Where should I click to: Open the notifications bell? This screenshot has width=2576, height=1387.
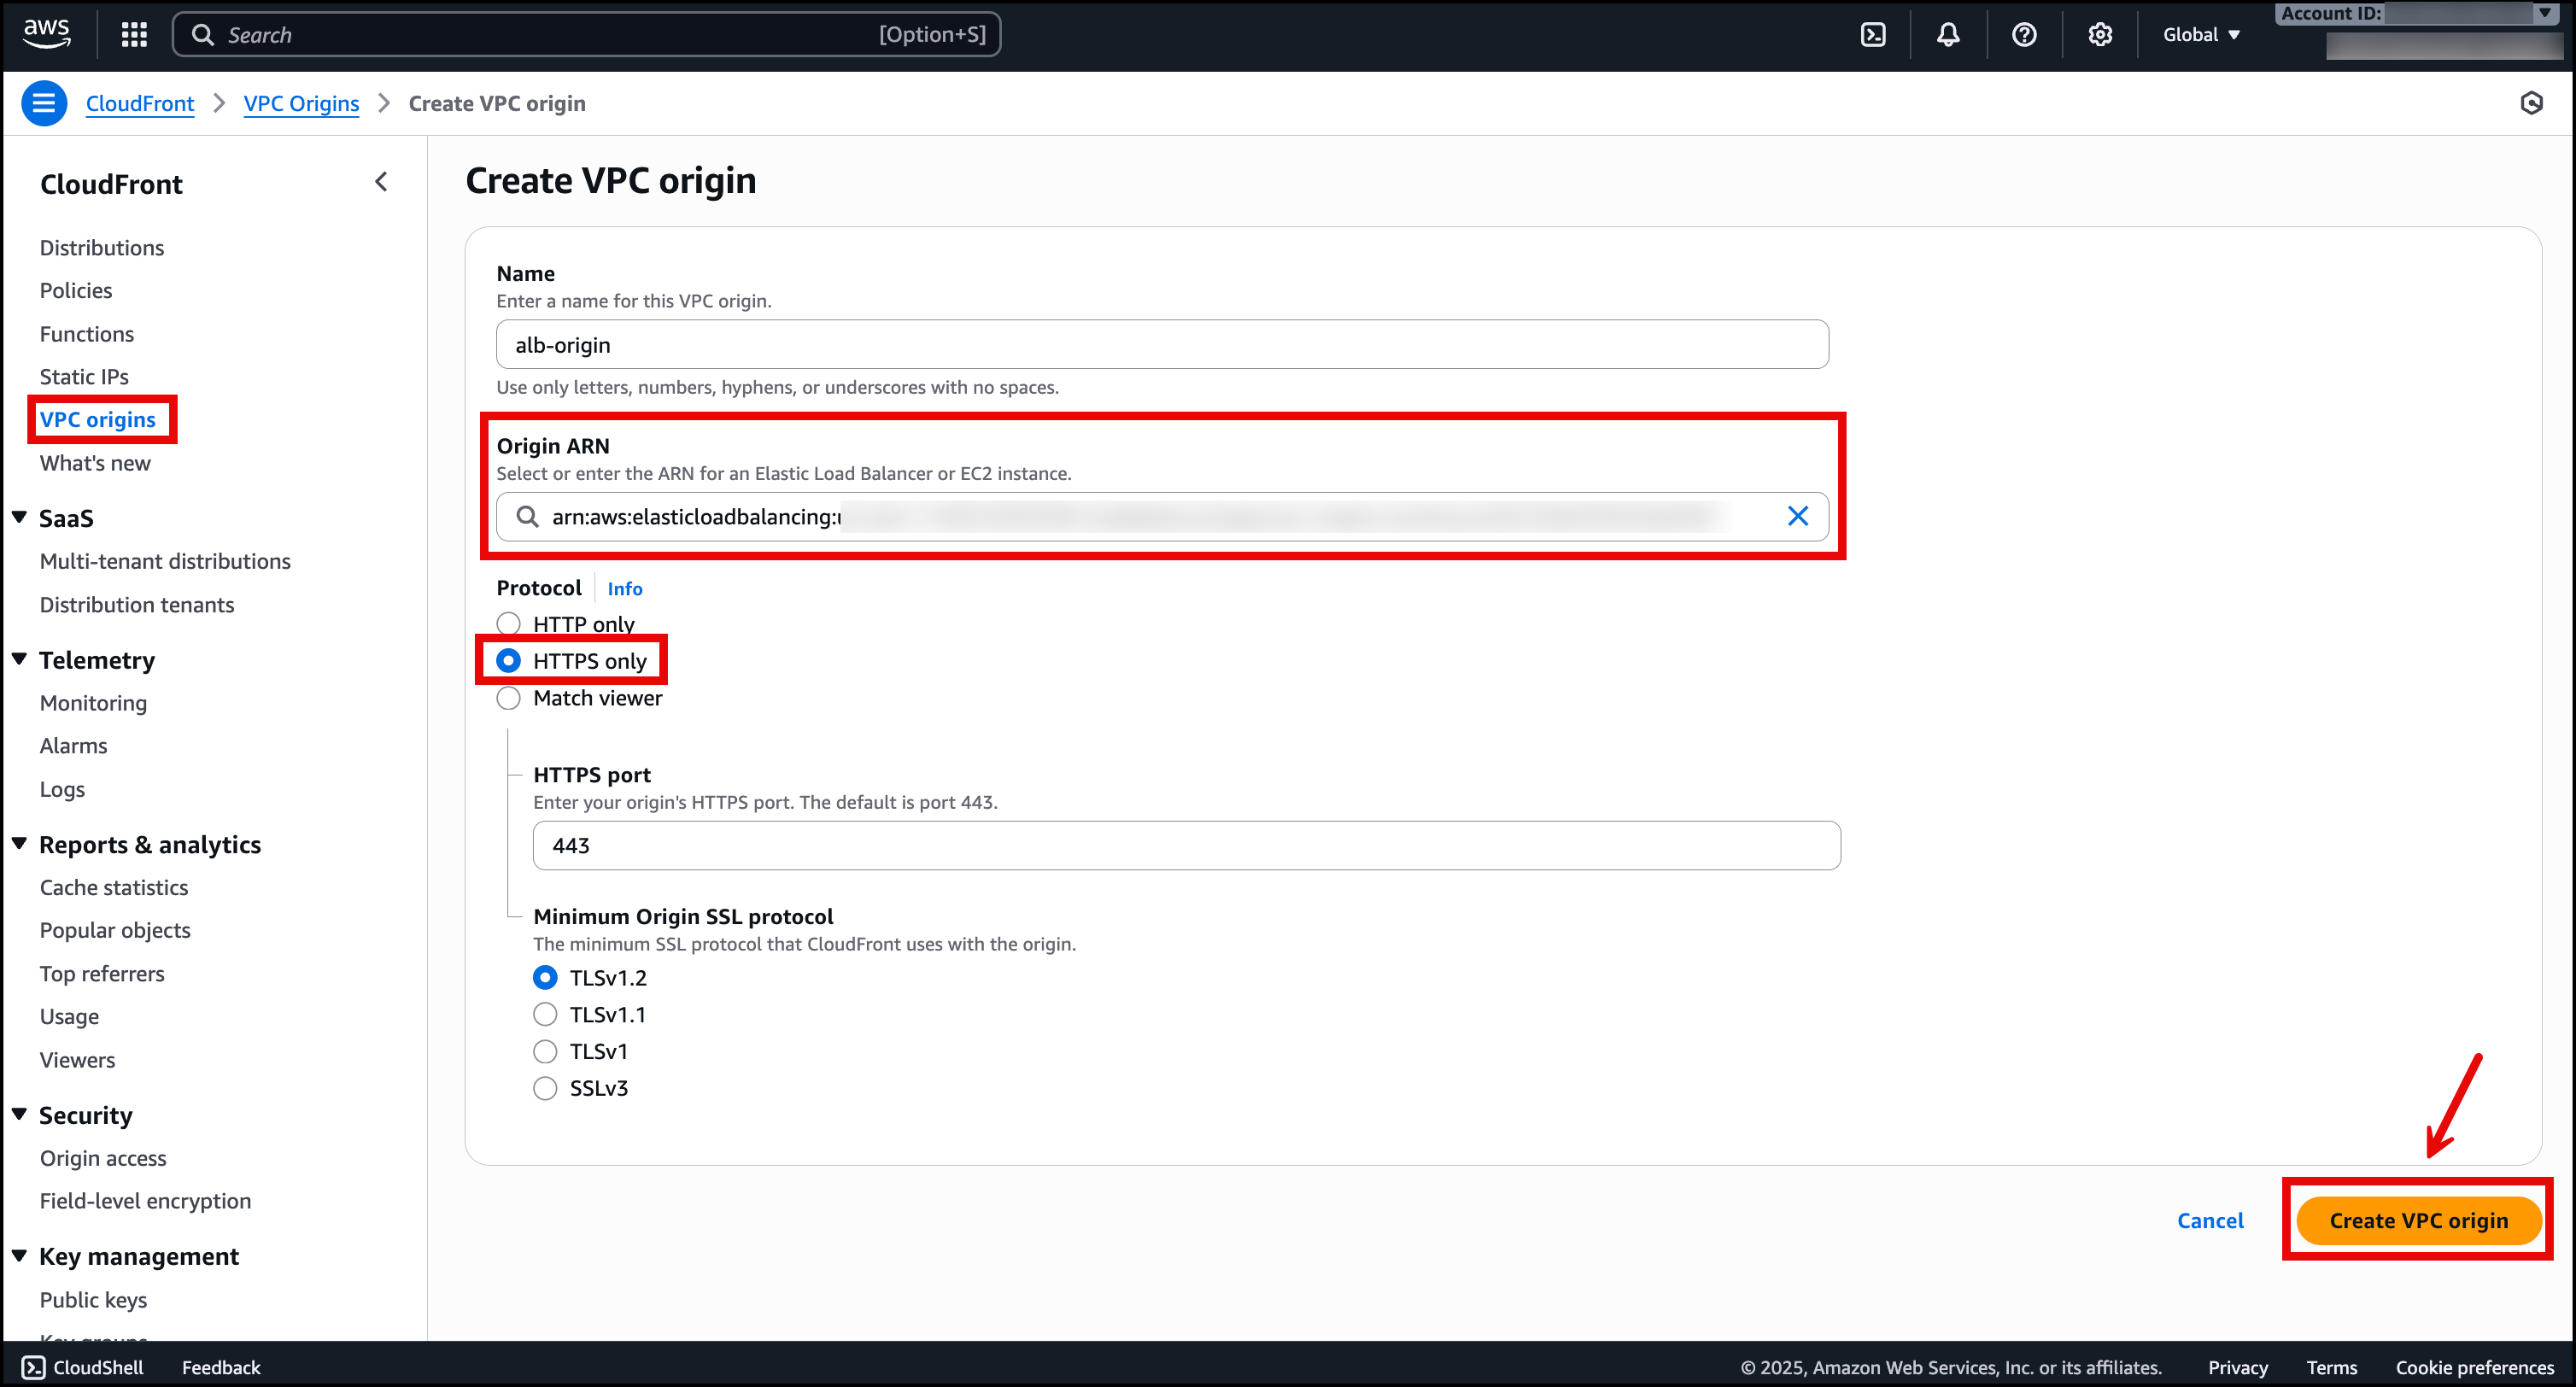point(1948,34)
